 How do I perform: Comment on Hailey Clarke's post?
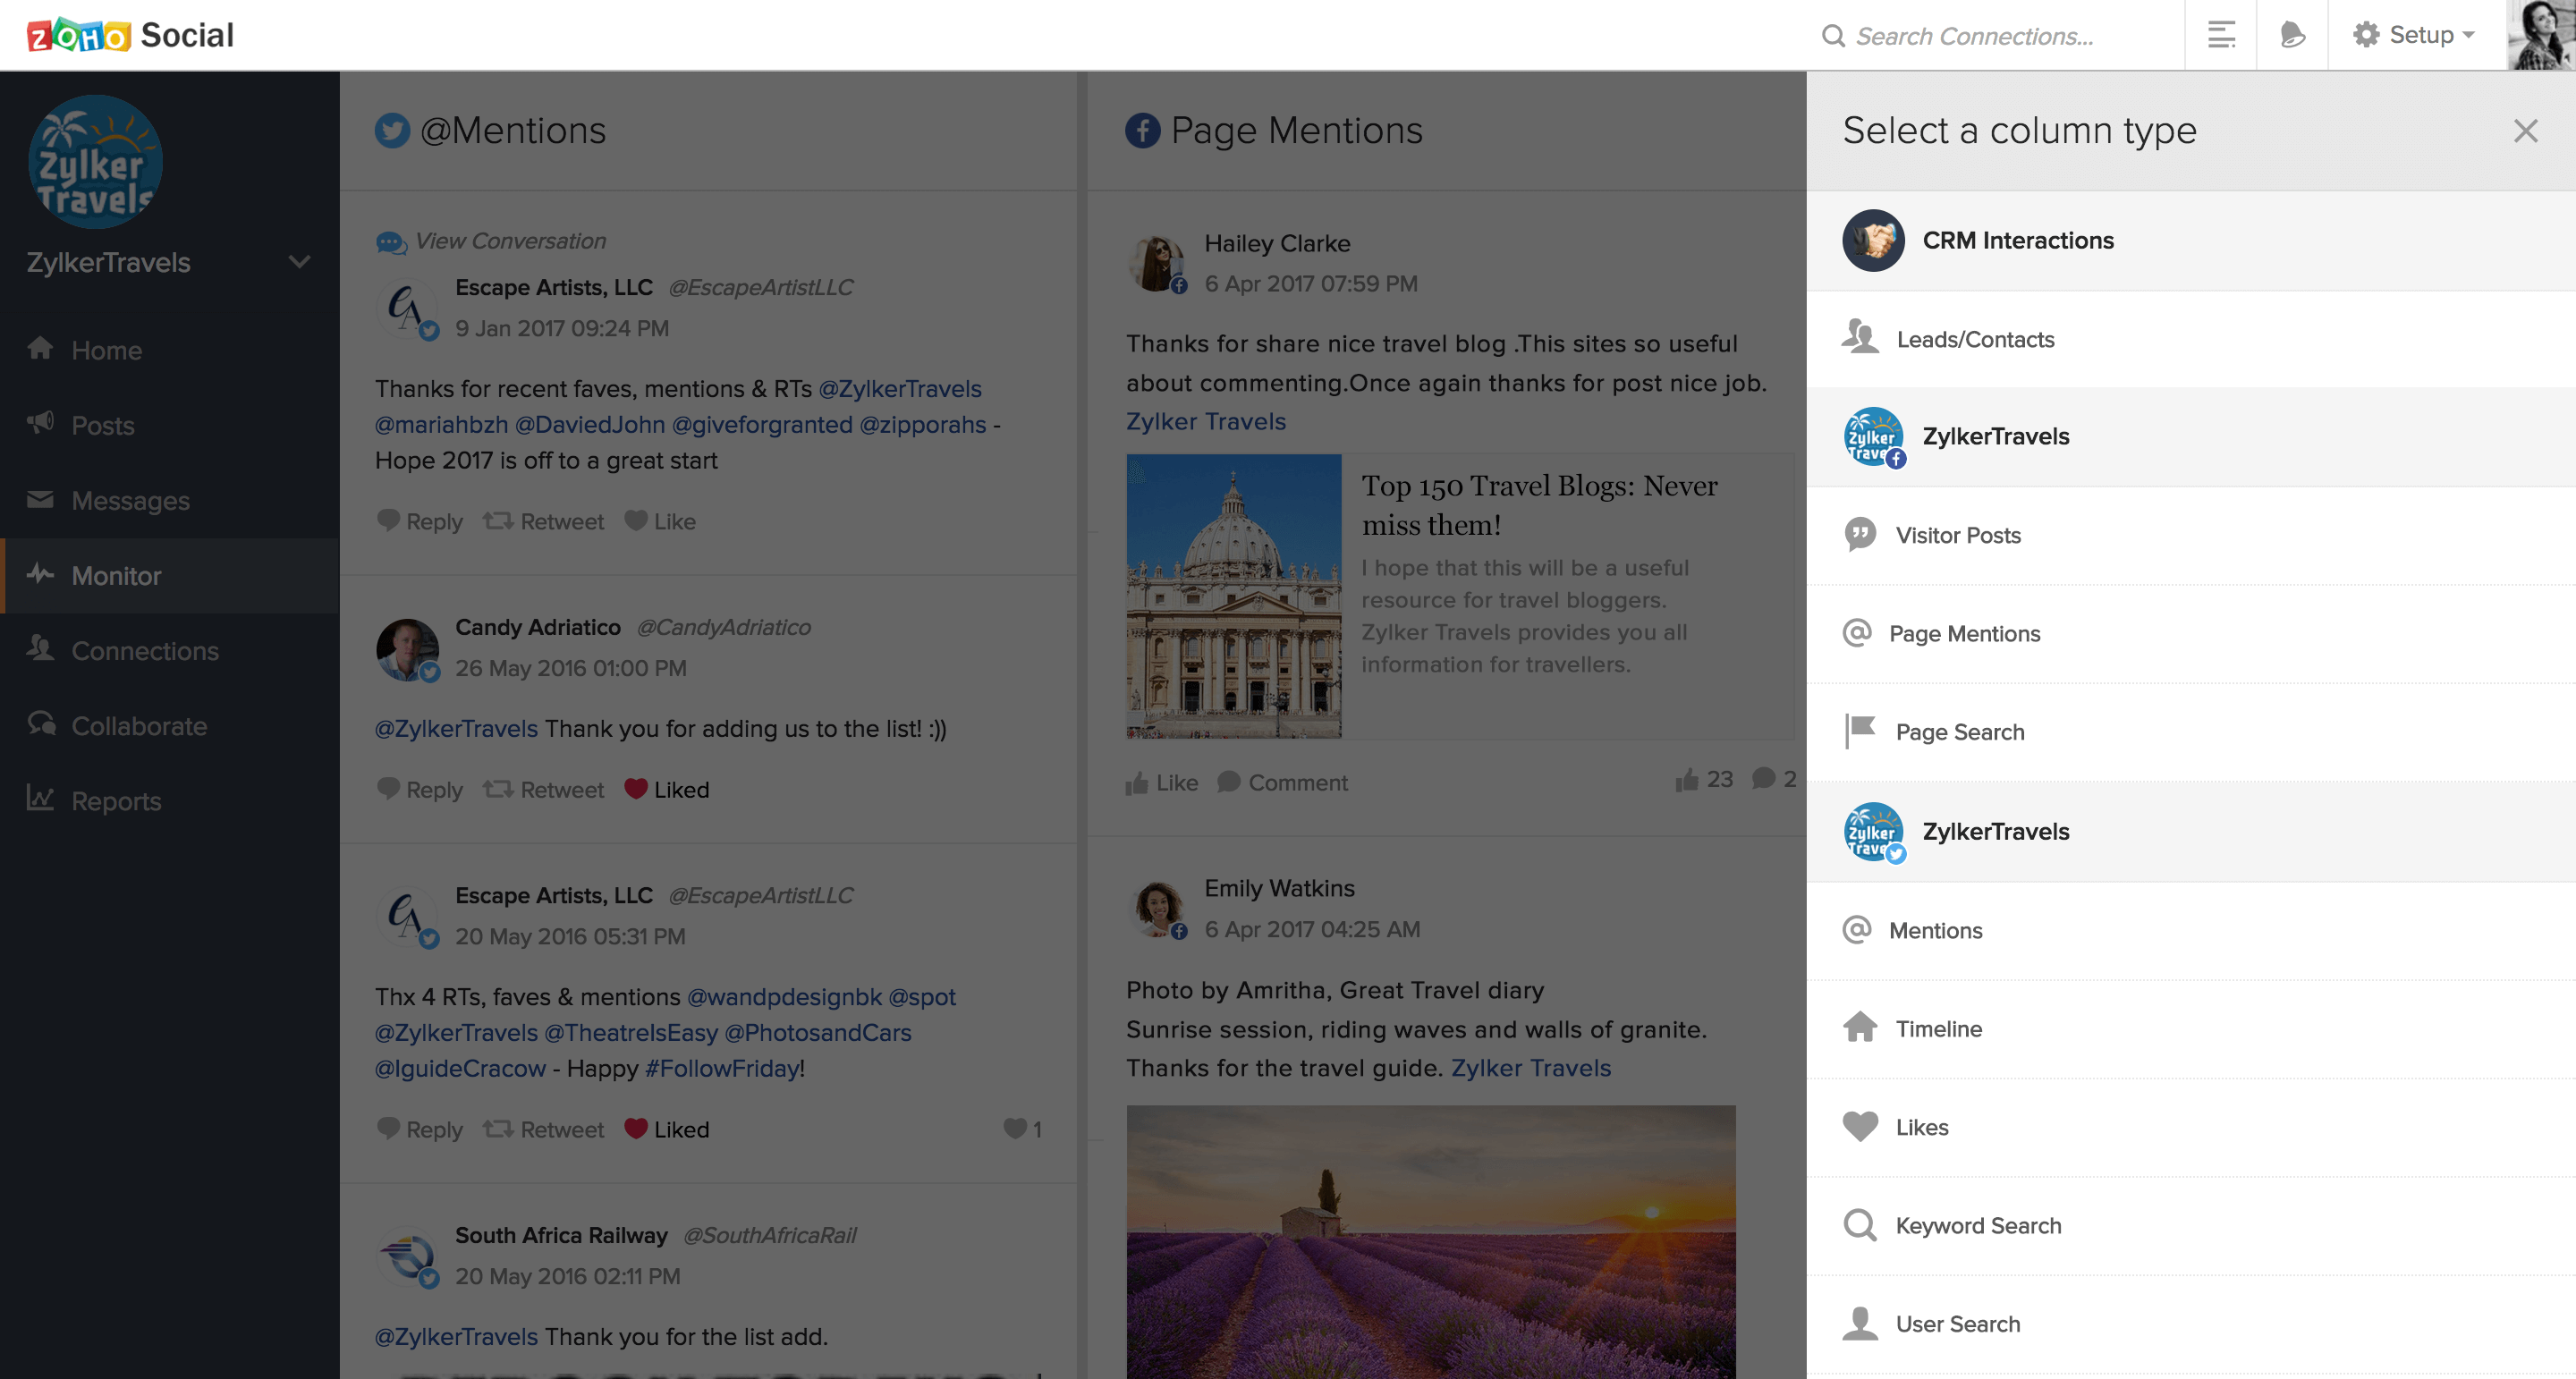1283,783
